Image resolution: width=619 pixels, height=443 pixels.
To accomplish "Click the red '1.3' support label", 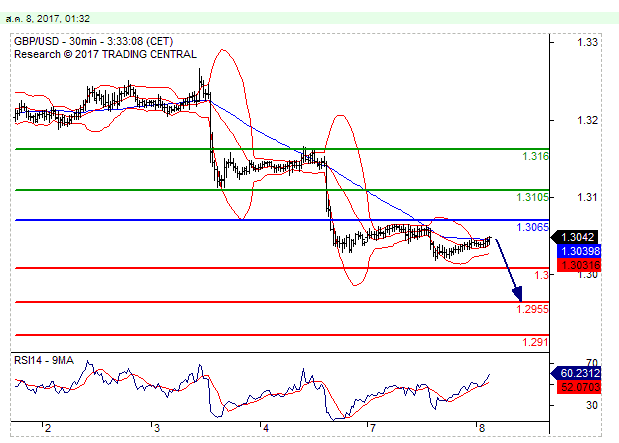I will click(x=542, y=275).
